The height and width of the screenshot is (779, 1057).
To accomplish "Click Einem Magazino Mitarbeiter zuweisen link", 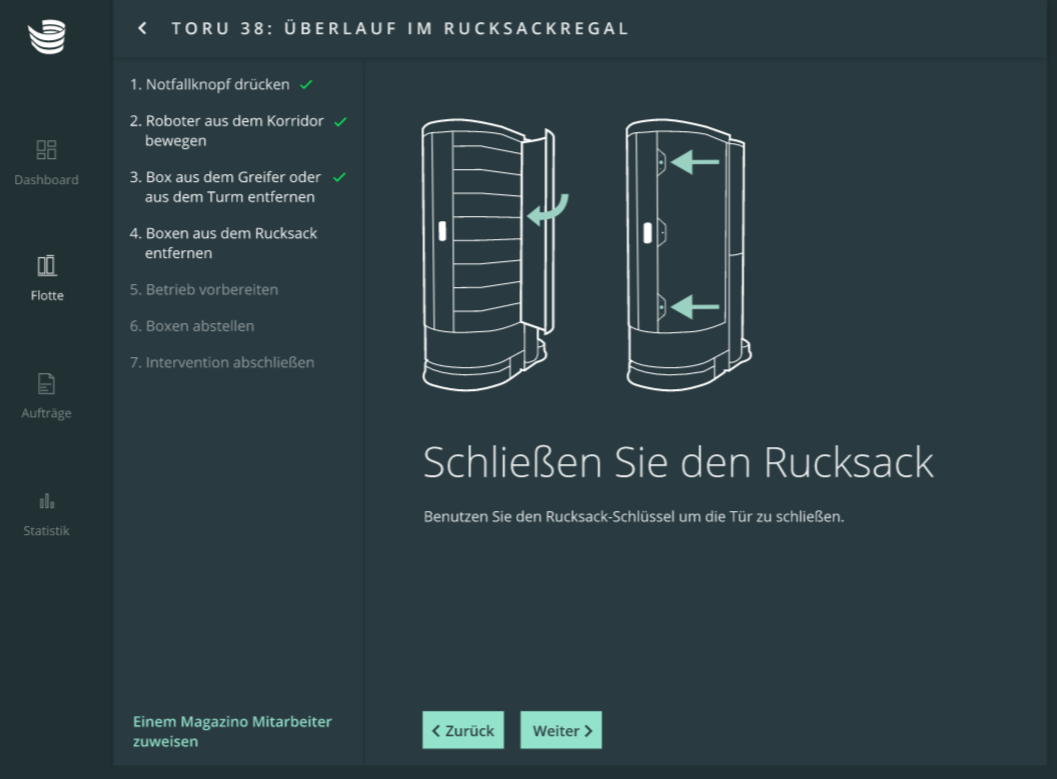I will click(x=232, y=731).
